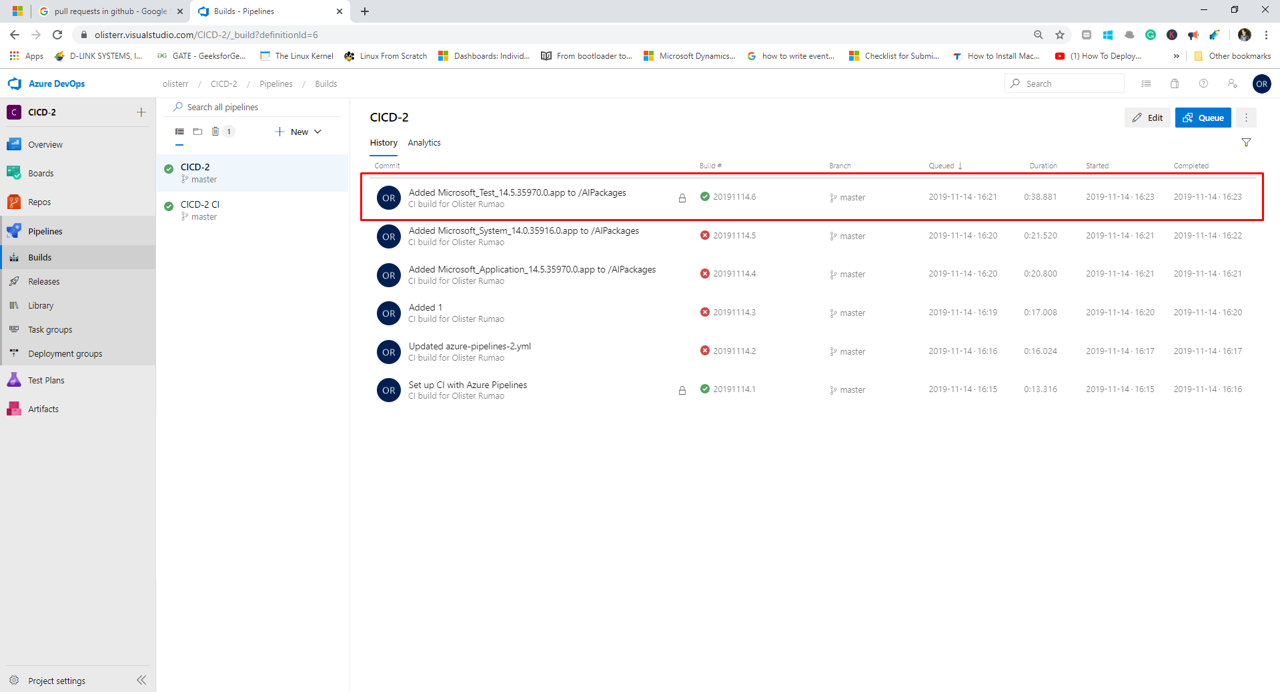
Task: Open the Pipelines breadcrumb link
Action: click(276, 84)
